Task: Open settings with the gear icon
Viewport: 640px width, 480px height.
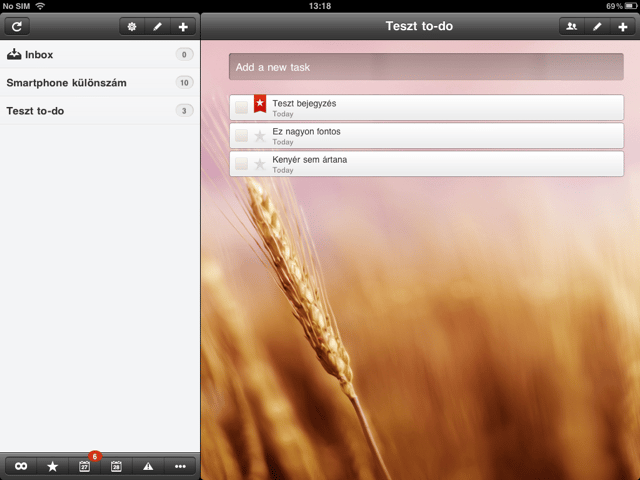Action: 132,27
